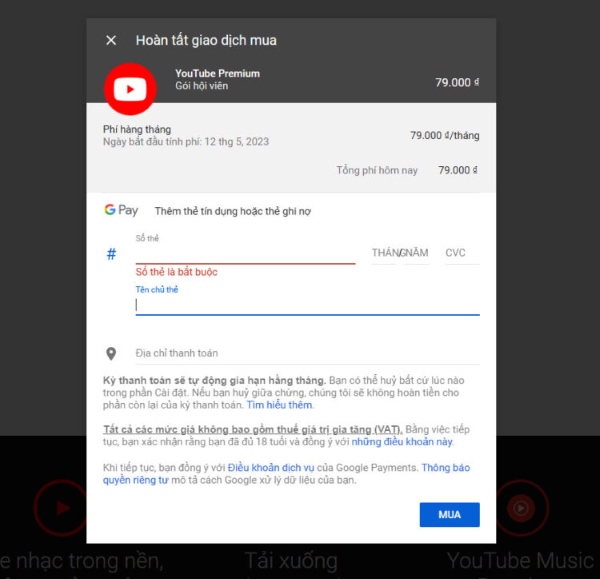
Task: Click the Tải xuống text in the background
Action: pos(290,560)
